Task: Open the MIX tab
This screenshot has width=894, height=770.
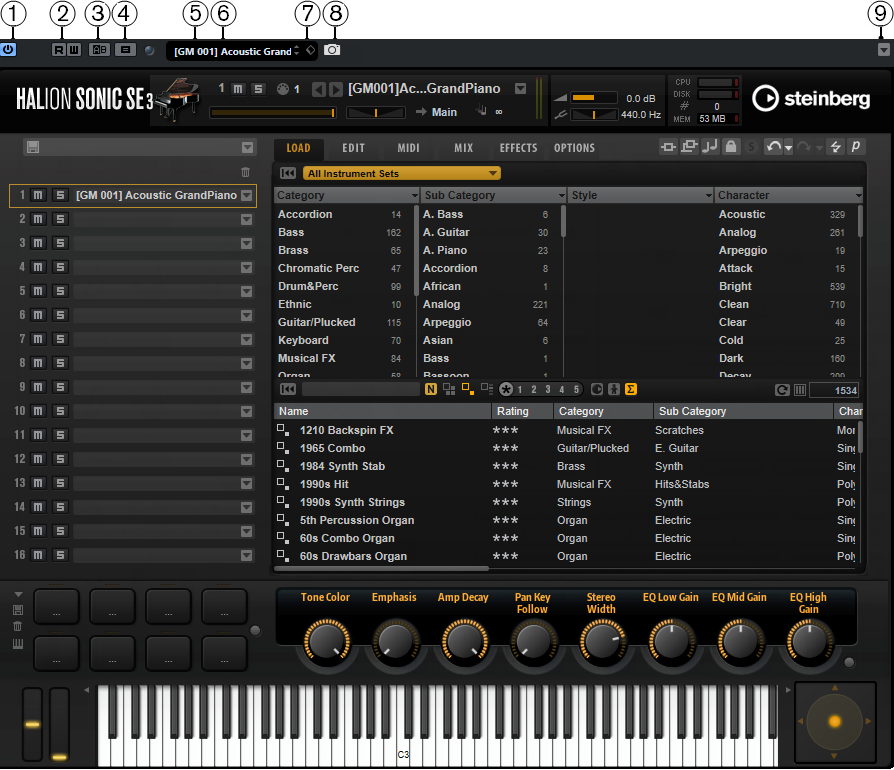Action: click(463, 148)
